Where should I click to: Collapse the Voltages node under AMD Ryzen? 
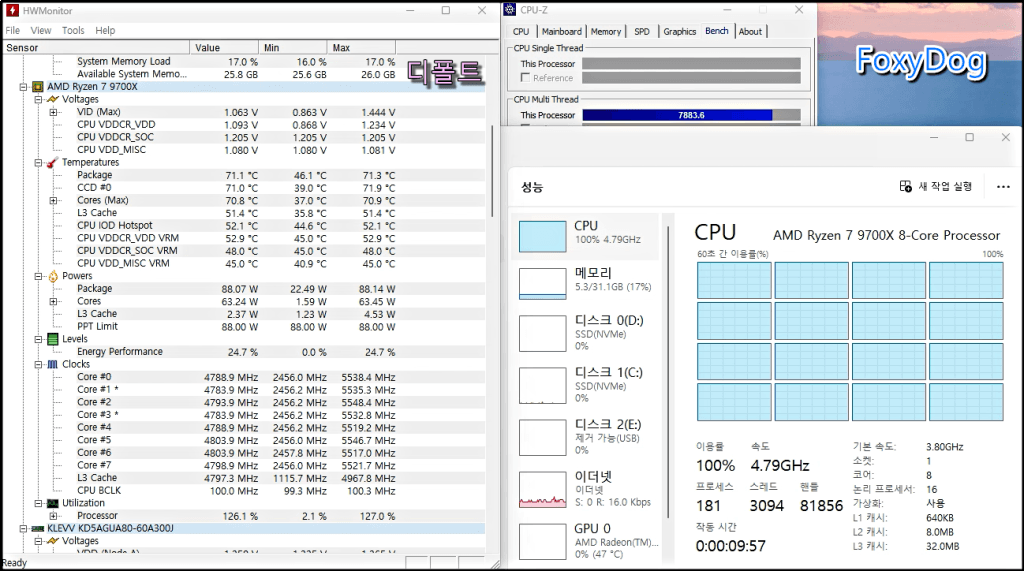point(39,99)
